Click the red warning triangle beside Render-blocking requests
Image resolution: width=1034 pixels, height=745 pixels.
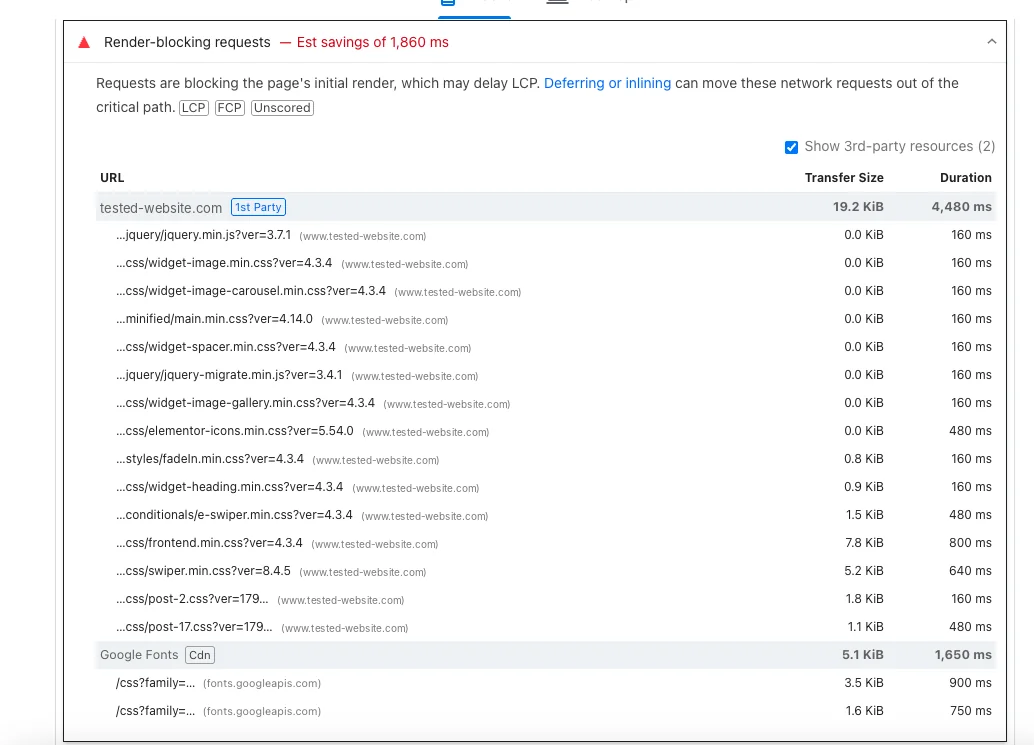point(84,43)
